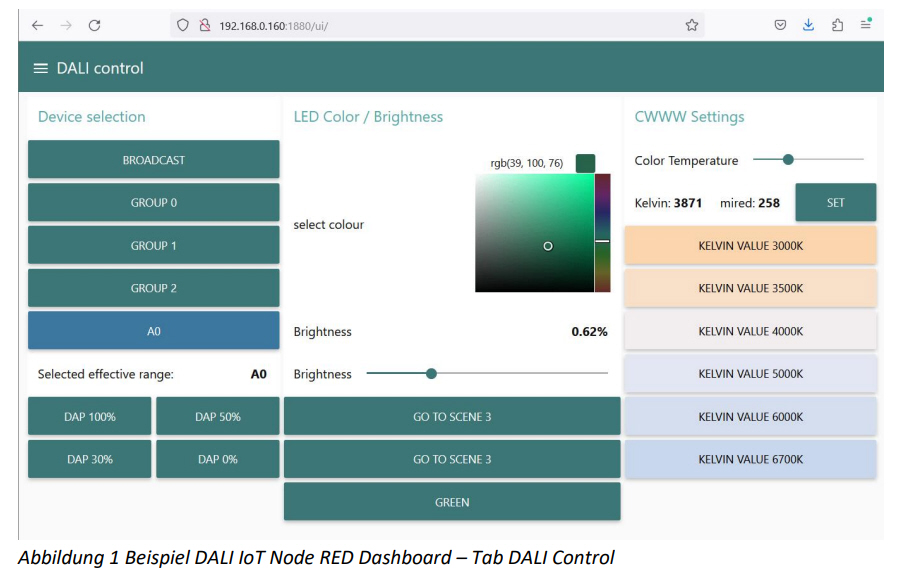This screenshot has width=904, height=588.
Task: Click the browser back arrow
Action: 36,25
